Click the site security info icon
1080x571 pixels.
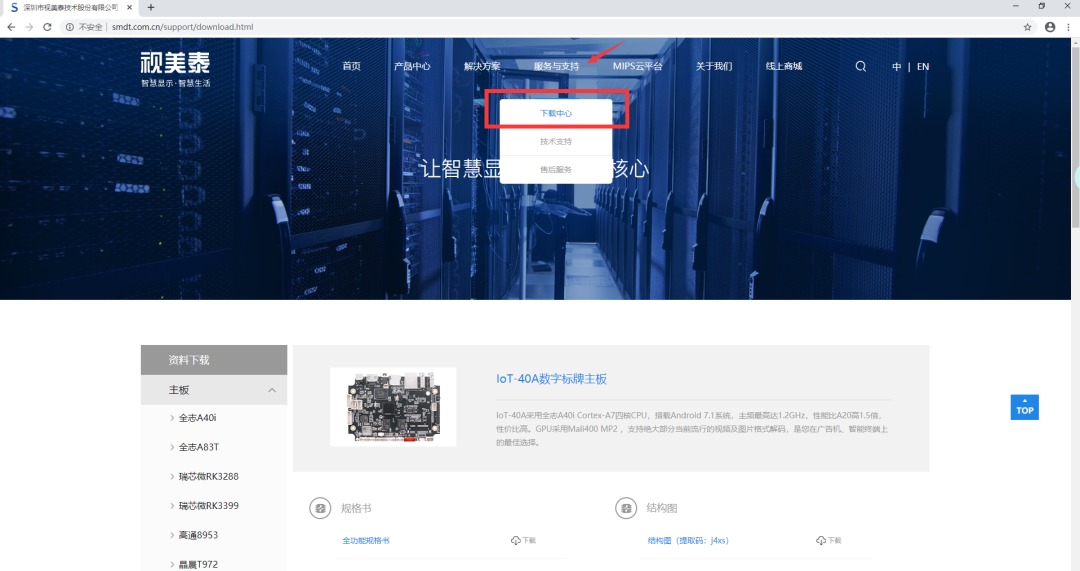coord(70,27)
